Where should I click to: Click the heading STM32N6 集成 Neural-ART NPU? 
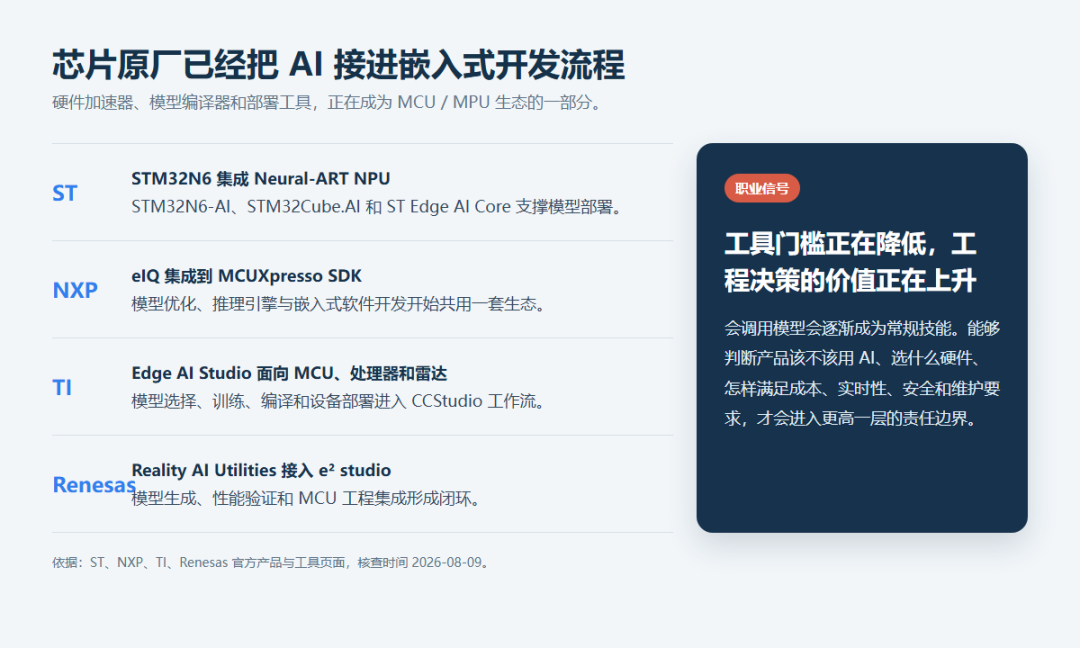(260, 178)
